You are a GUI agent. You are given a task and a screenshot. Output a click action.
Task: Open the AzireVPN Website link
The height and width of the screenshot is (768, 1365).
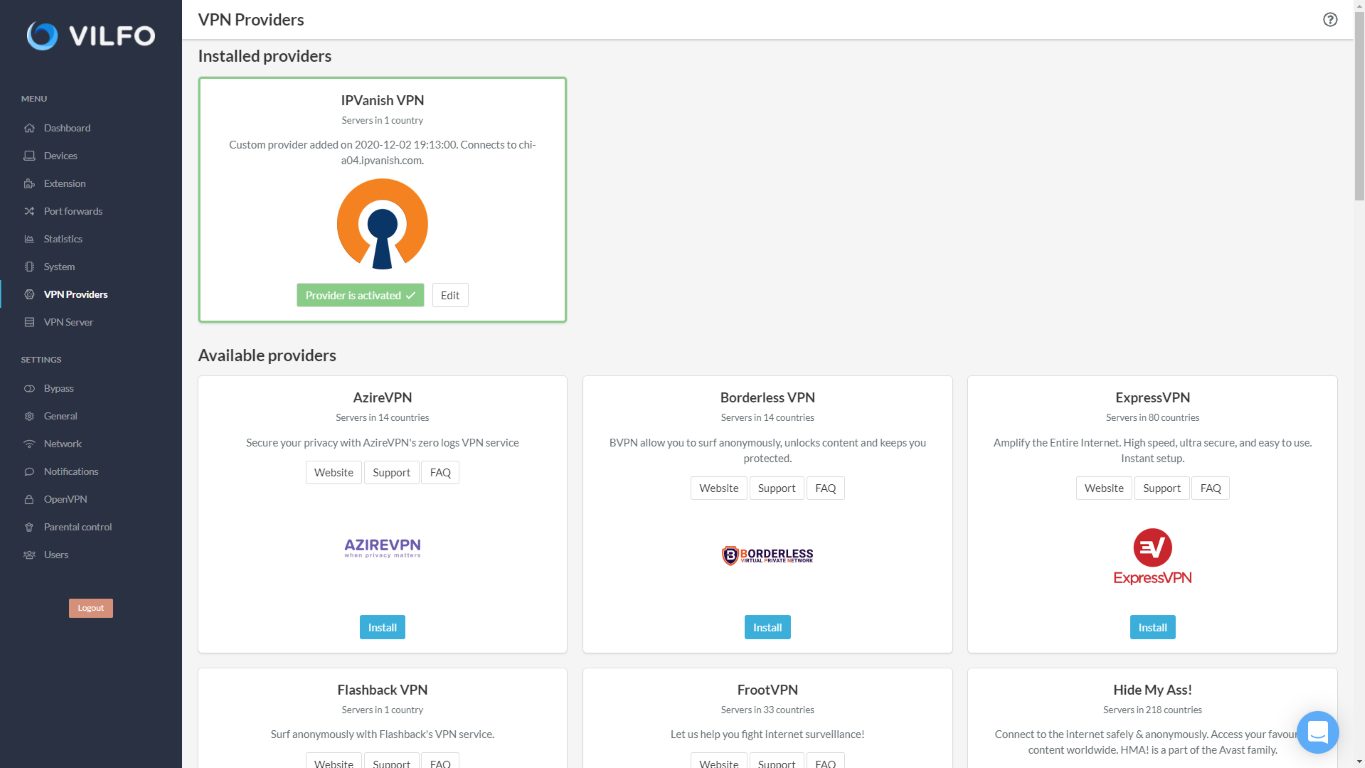(334, 473)
